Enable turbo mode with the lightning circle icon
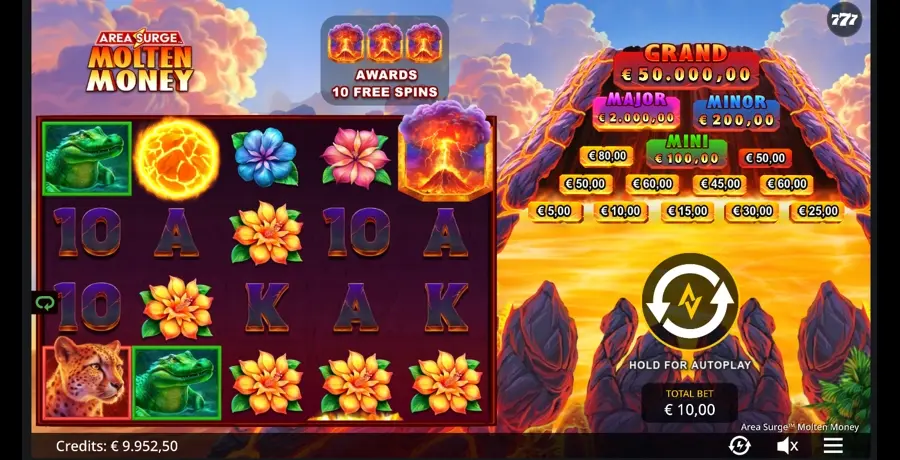 point(739,445)
